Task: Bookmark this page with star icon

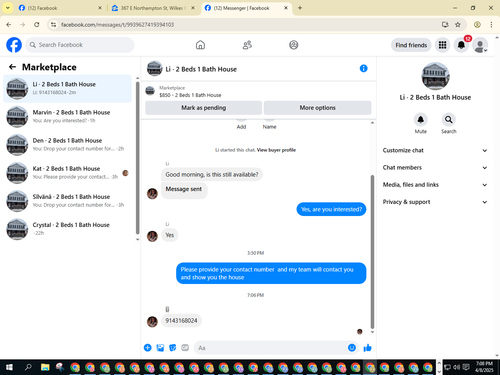Action: point(458,24)
